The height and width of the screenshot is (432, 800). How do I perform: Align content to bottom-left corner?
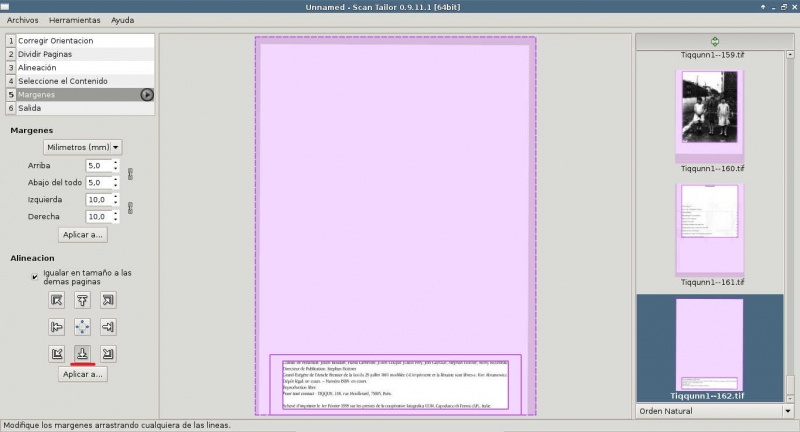tap(57, 352)
